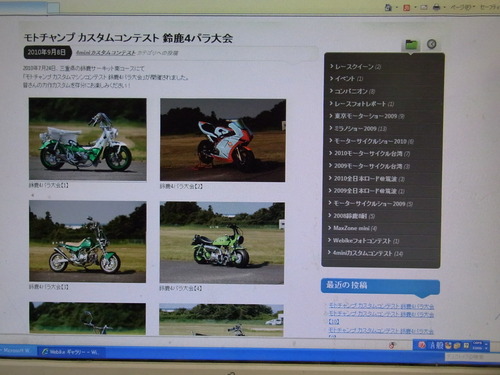Viewport: 500px width, 375px height.
Task: Switch to the Microsoft W... taskbar button
Action: (17, 351)
